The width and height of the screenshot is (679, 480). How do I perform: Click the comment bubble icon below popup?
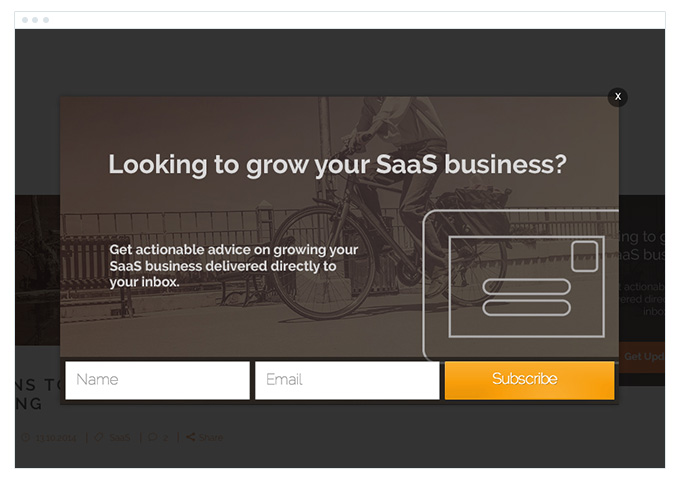click(152, 437)
